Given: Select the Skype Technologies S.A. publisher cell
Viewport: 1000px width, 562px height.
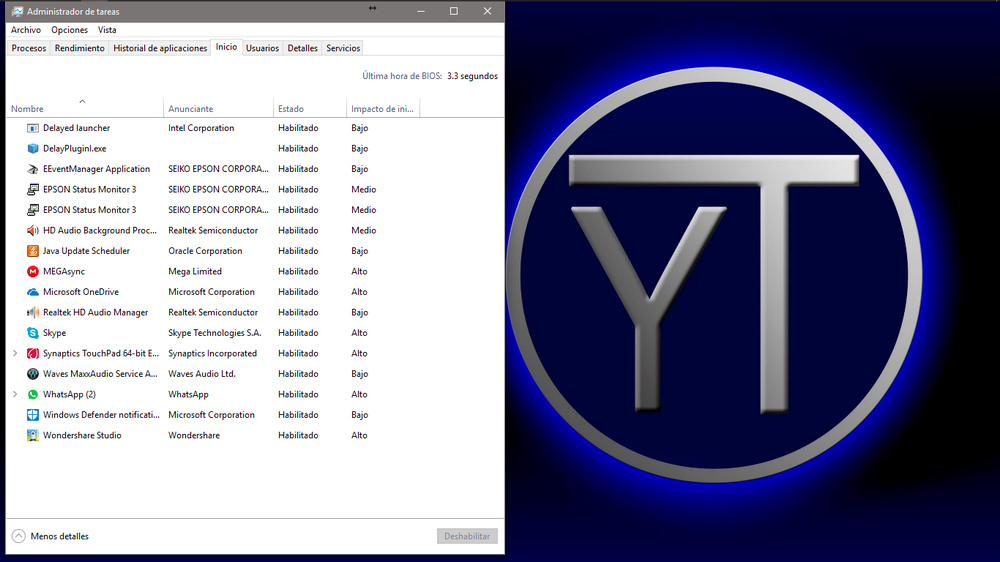Looking at the screenshot, I should coord(215,332).
